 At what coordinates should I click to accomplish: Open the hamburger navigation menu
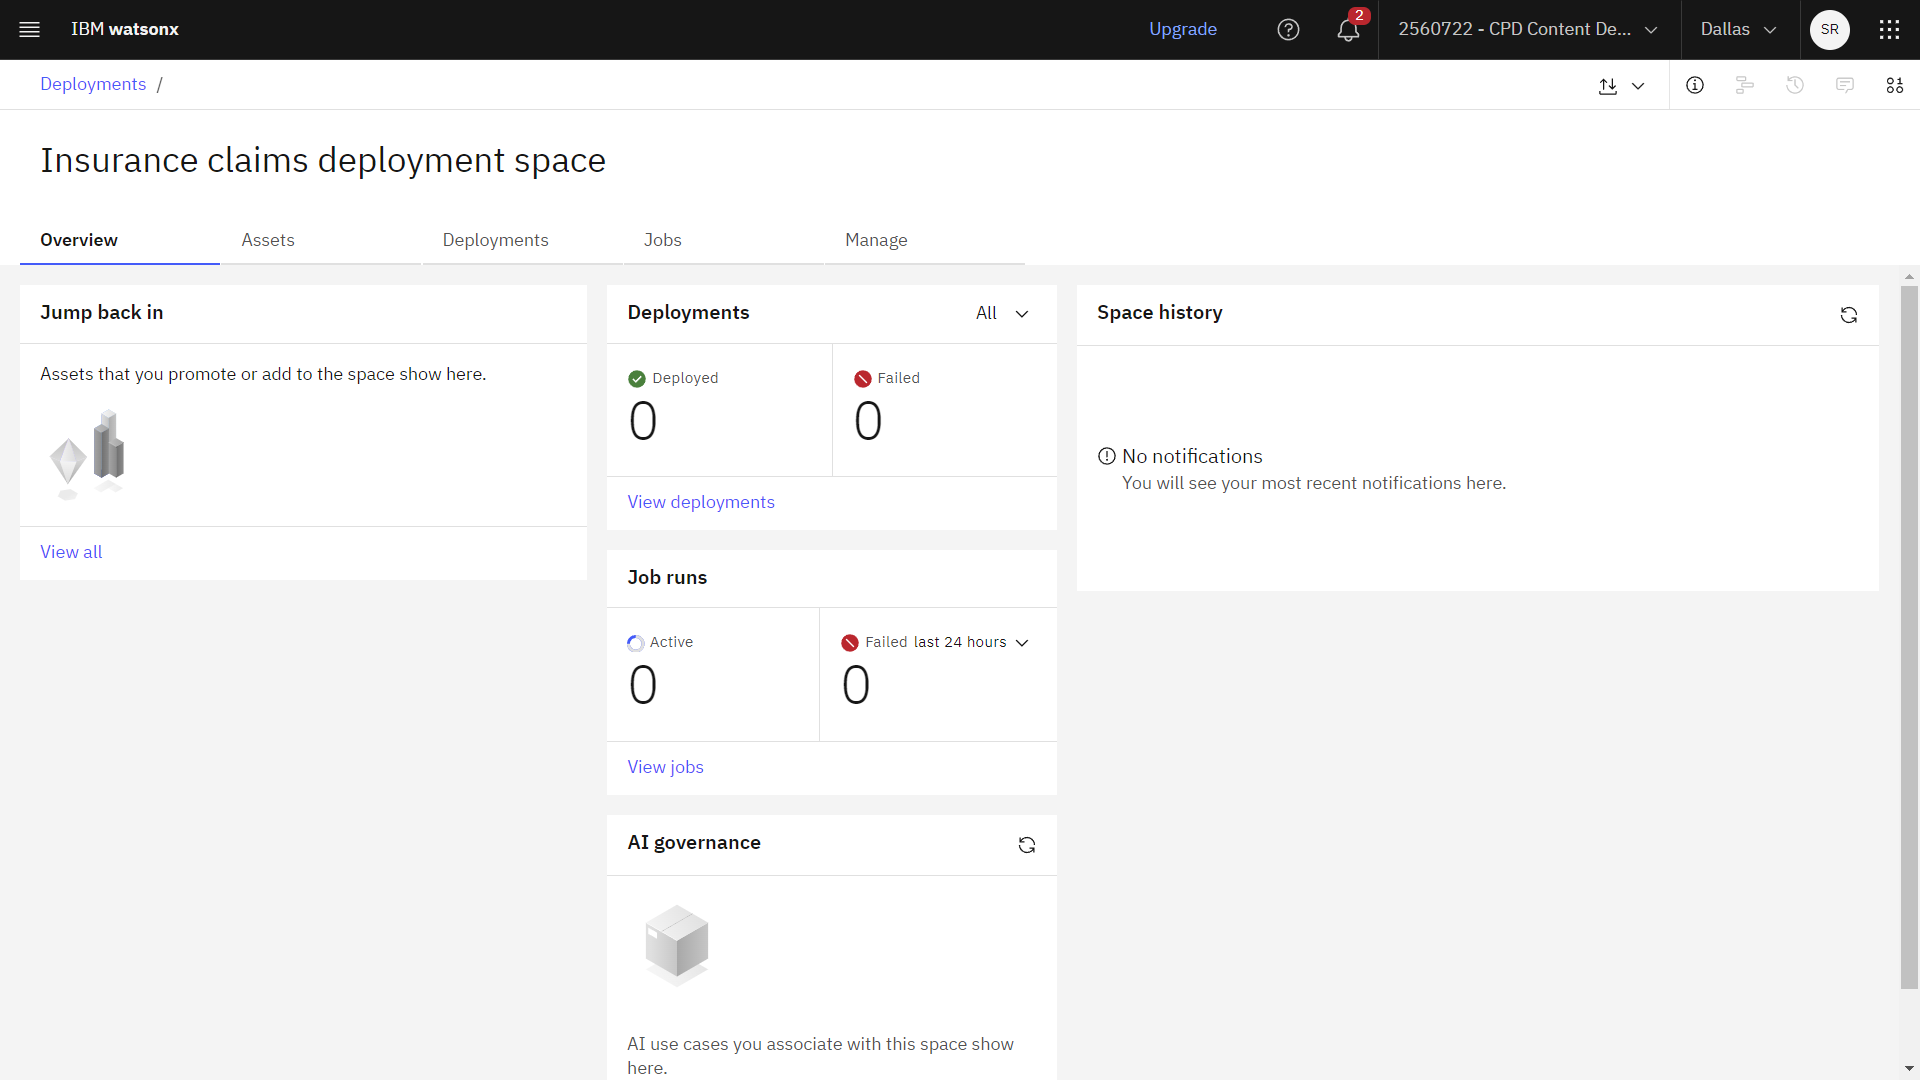click(x=30, y=29)
